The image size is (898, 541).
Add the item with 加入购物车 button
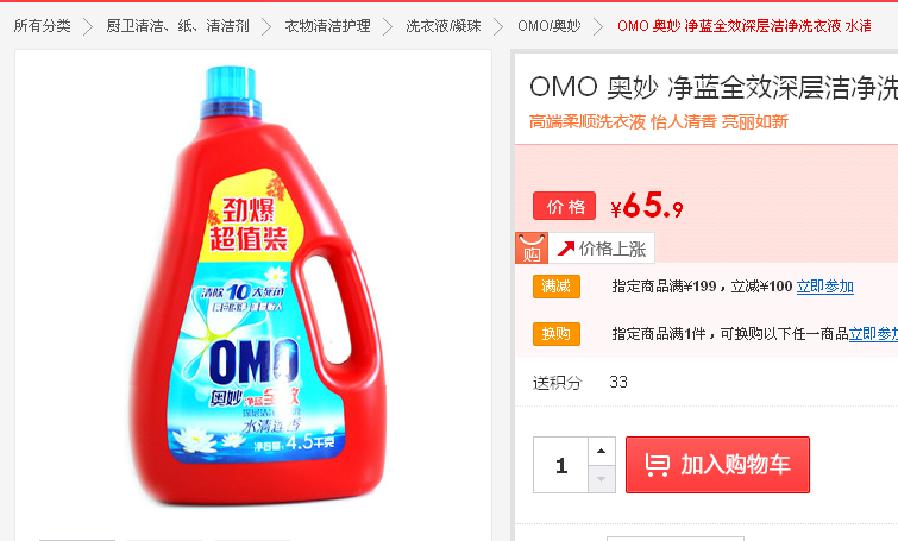click(x=718, y=464)
